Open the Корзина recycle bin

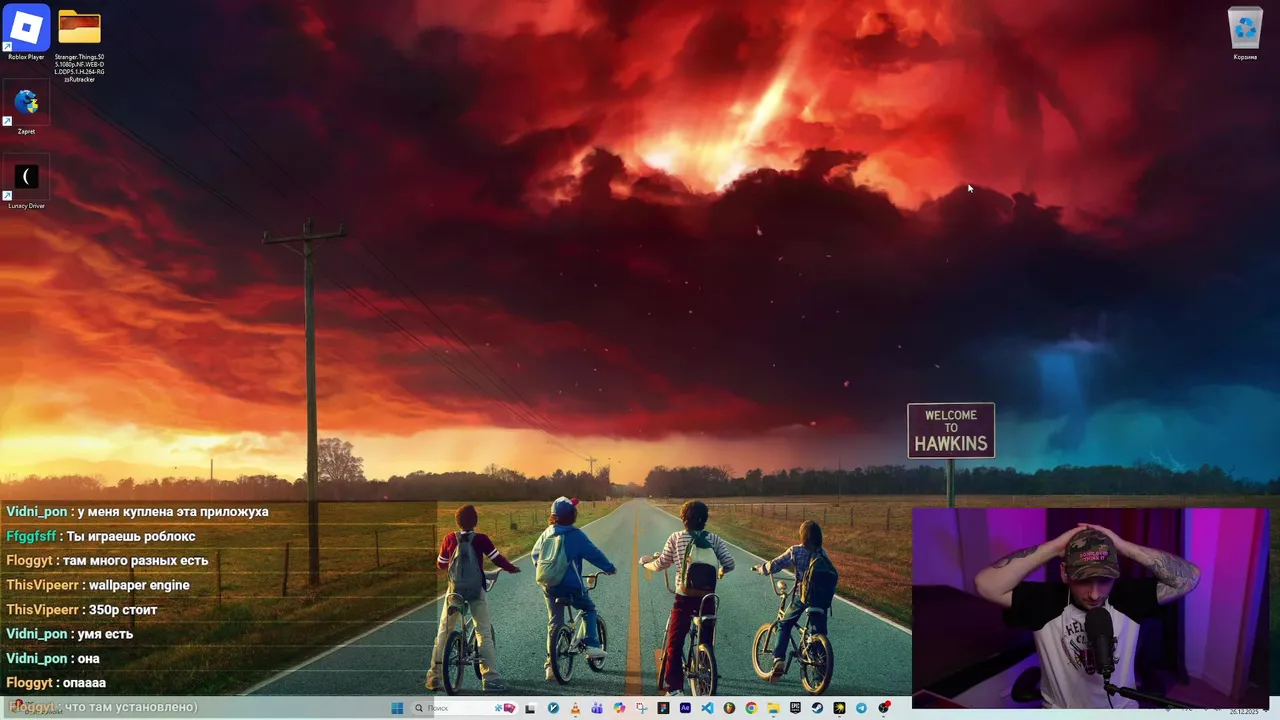pyautogui.click(x=1245, y=35)
